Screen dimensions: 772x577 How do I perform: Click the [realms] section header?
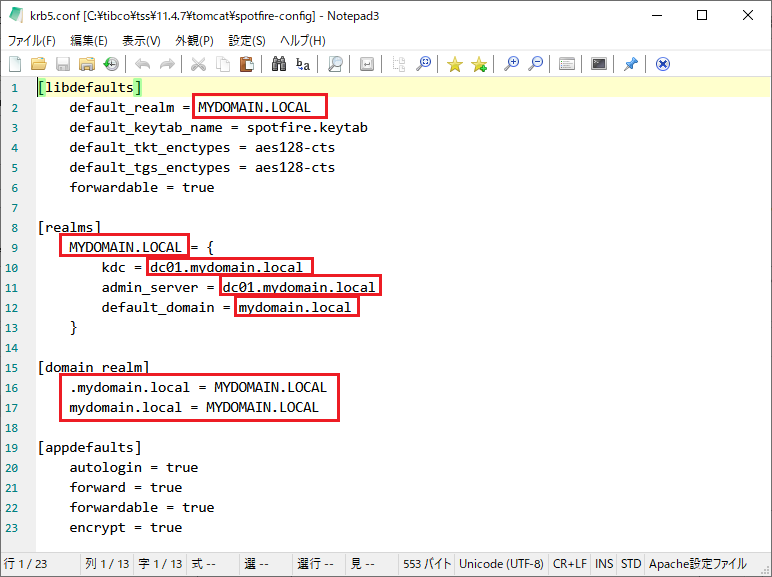[69, 227]
